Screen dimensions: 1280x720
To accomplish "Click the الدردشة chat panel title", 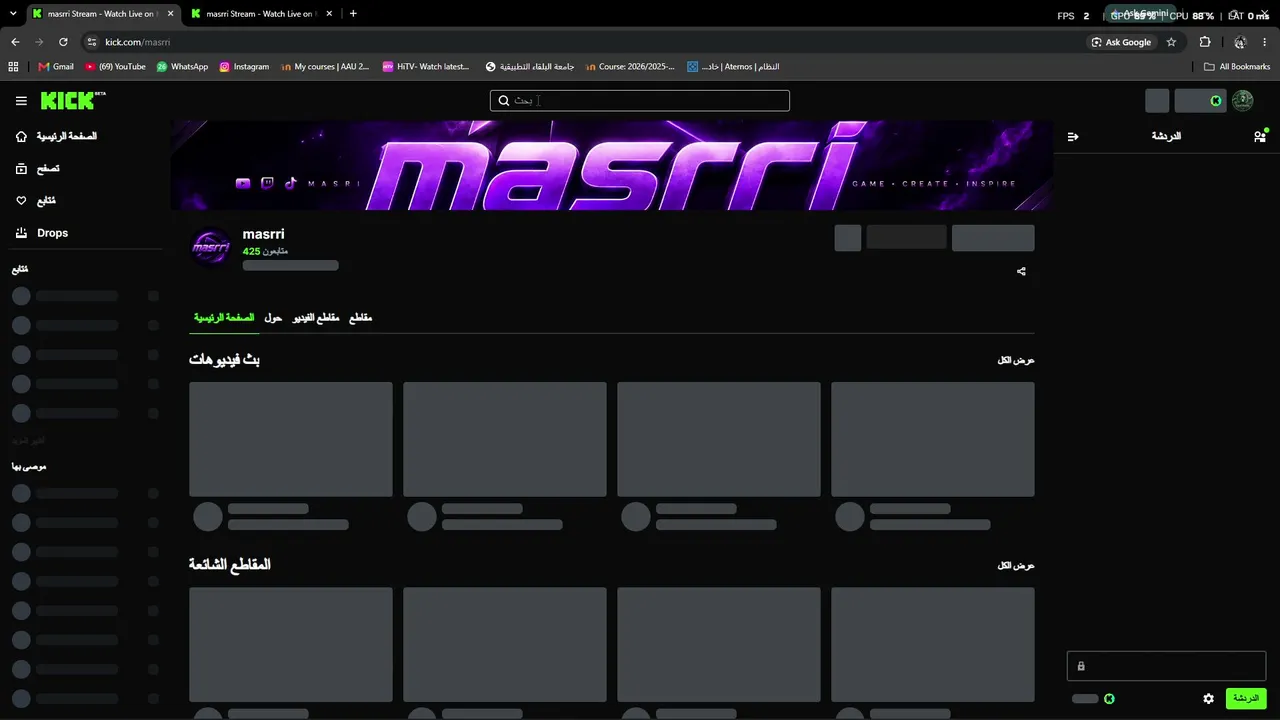I will coord(1166,136).
